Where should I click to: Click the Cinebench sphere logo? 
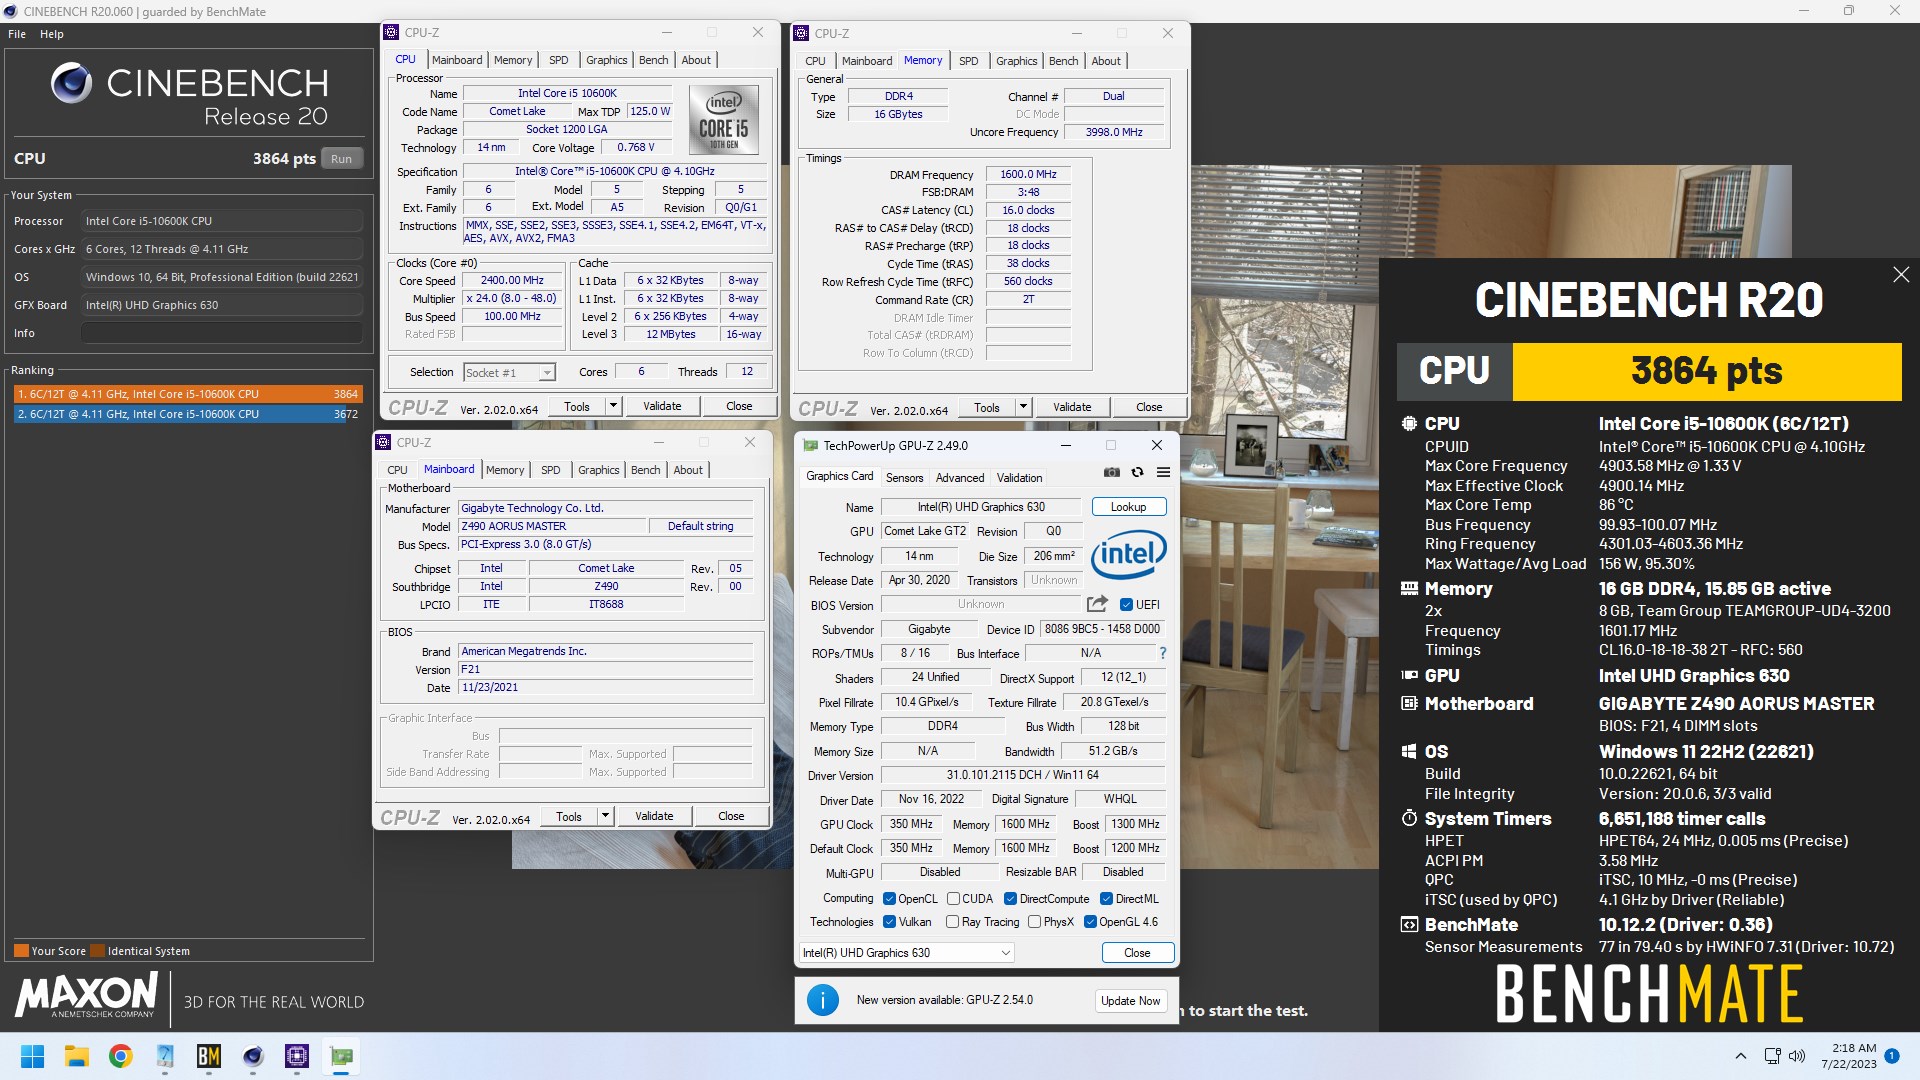click(x=71, y=83)
